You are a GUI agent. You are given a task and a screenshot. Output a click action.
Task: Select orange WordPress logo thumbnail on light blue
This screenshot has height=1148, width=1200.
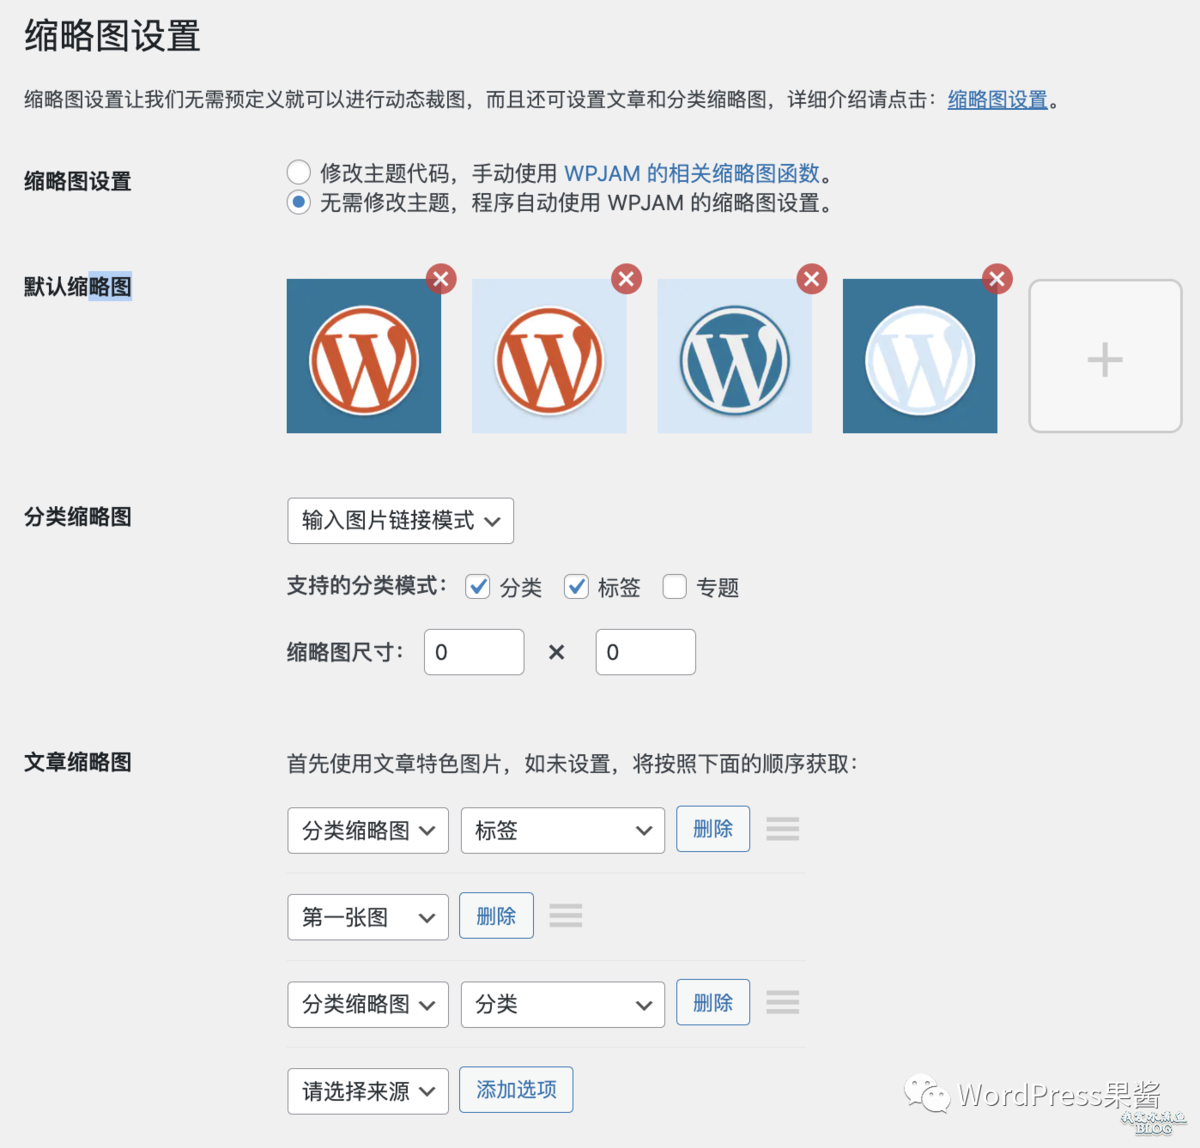coord(549,356)
